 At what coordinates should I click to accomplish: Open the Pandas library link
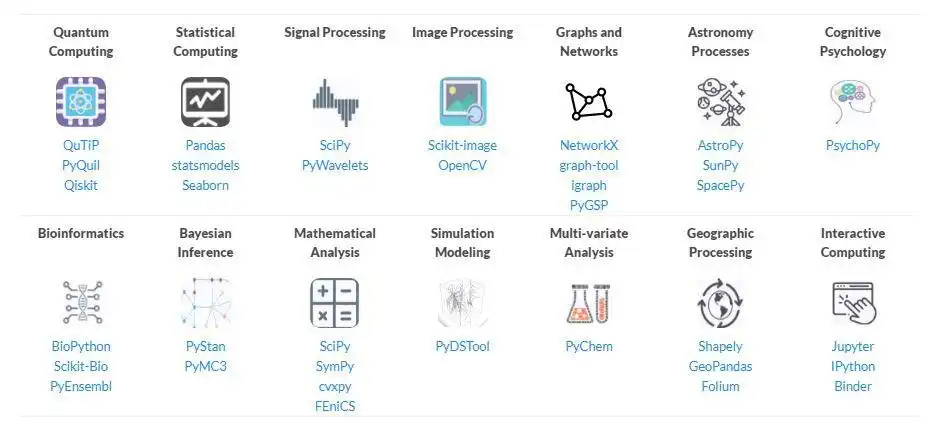(206, 145)
